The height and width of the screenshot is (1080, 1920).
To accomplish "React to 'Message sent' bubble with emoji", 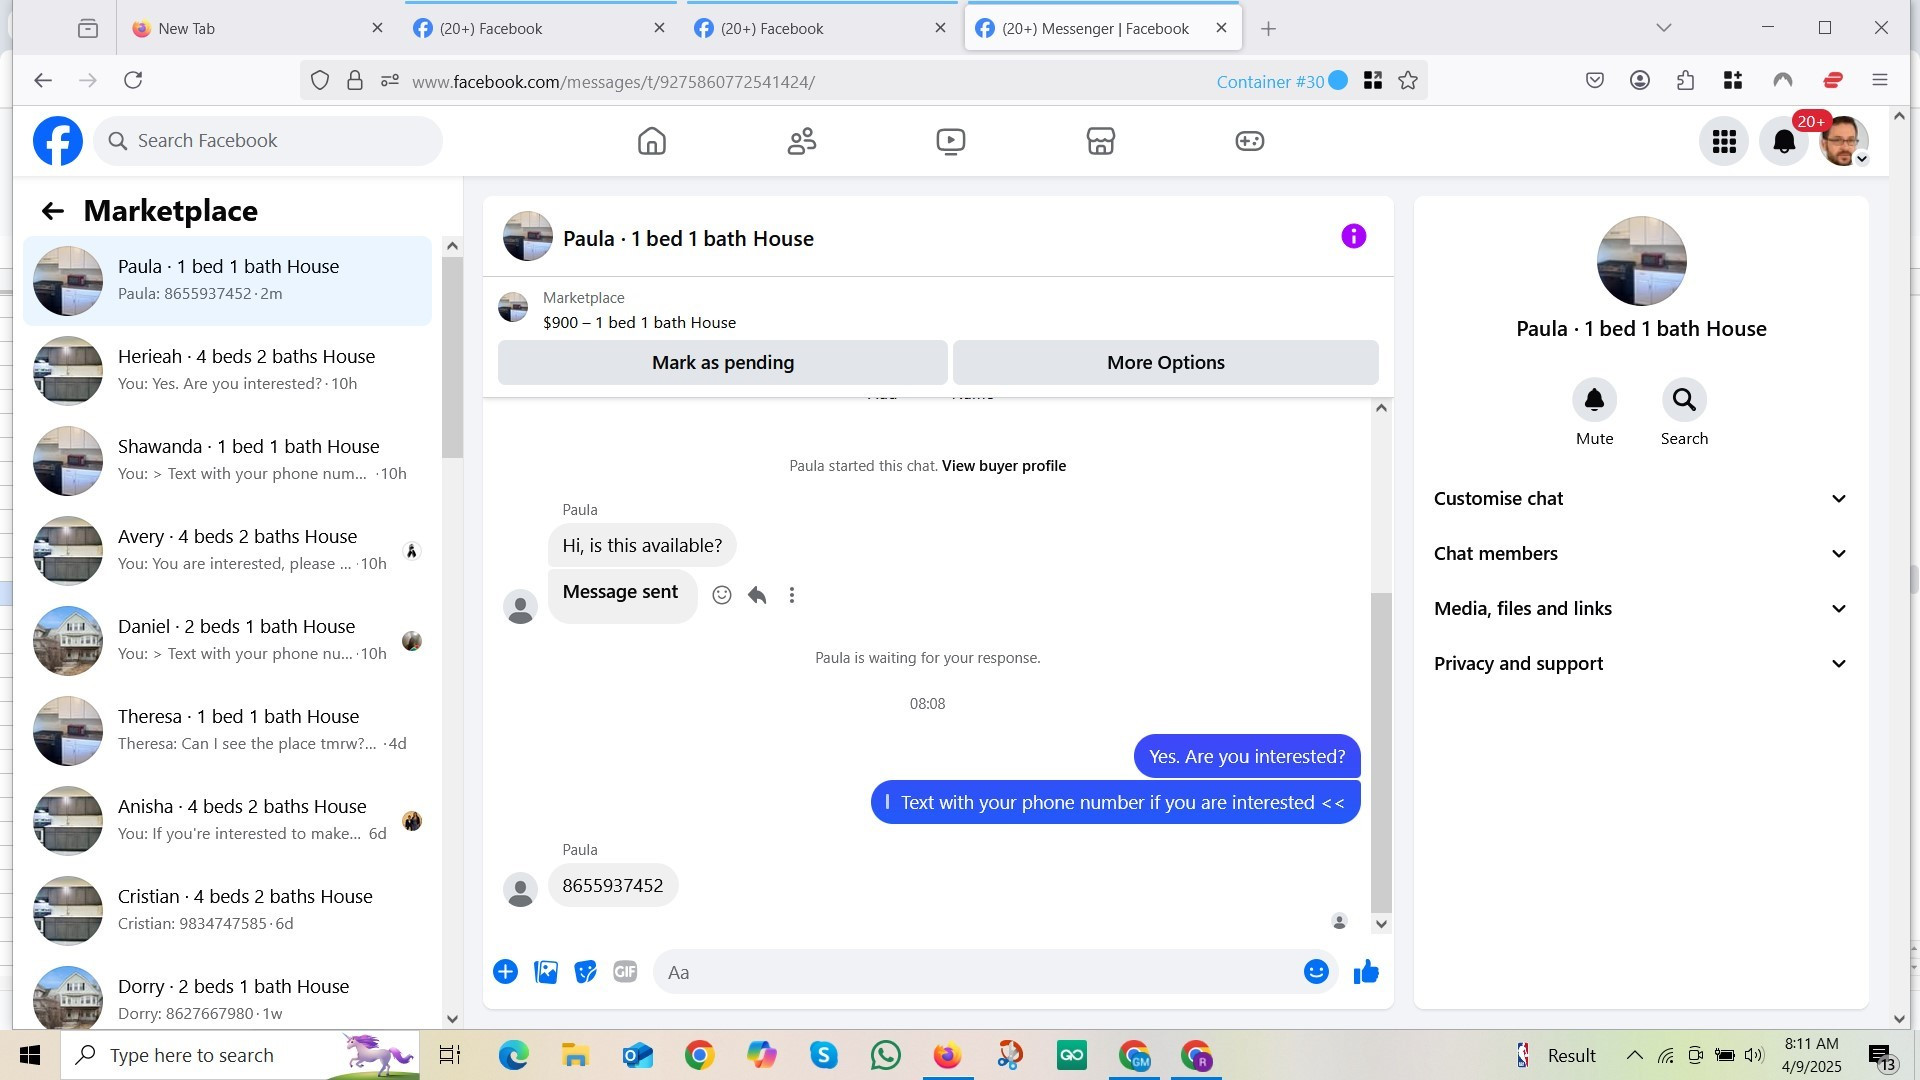I will [721, 596].
